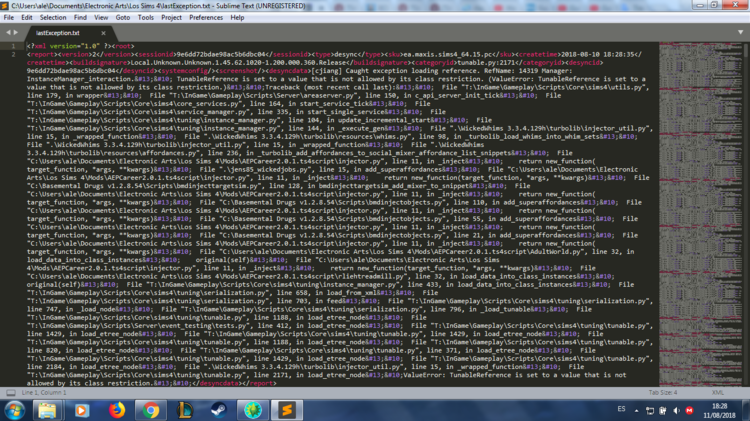Open League of Legends taskbar icon
The height and width of the screenshot is (421, 750).
tap(185, 410)
